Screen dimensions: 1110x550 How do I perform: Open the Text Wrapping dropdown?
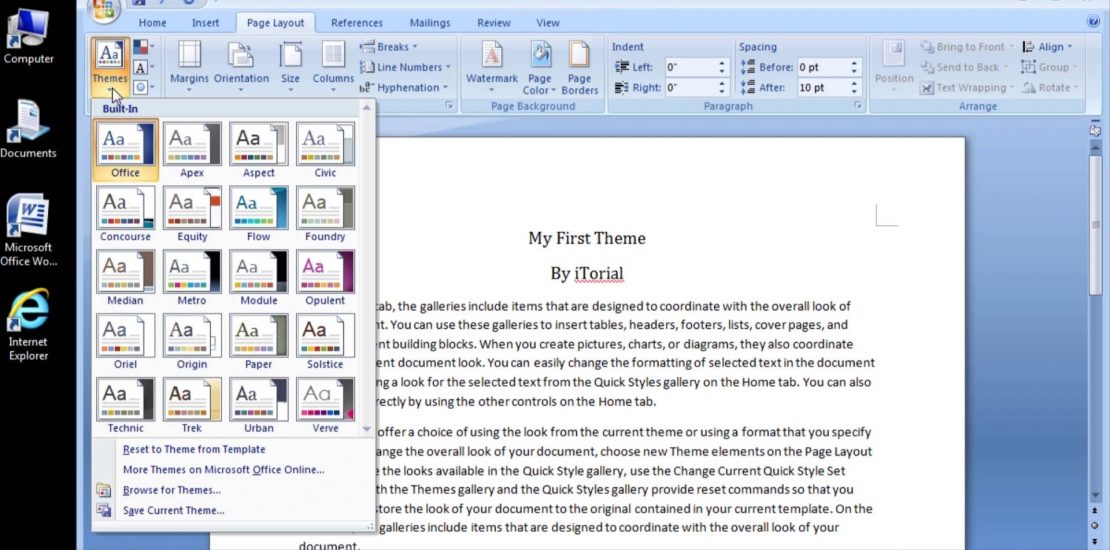967,88
